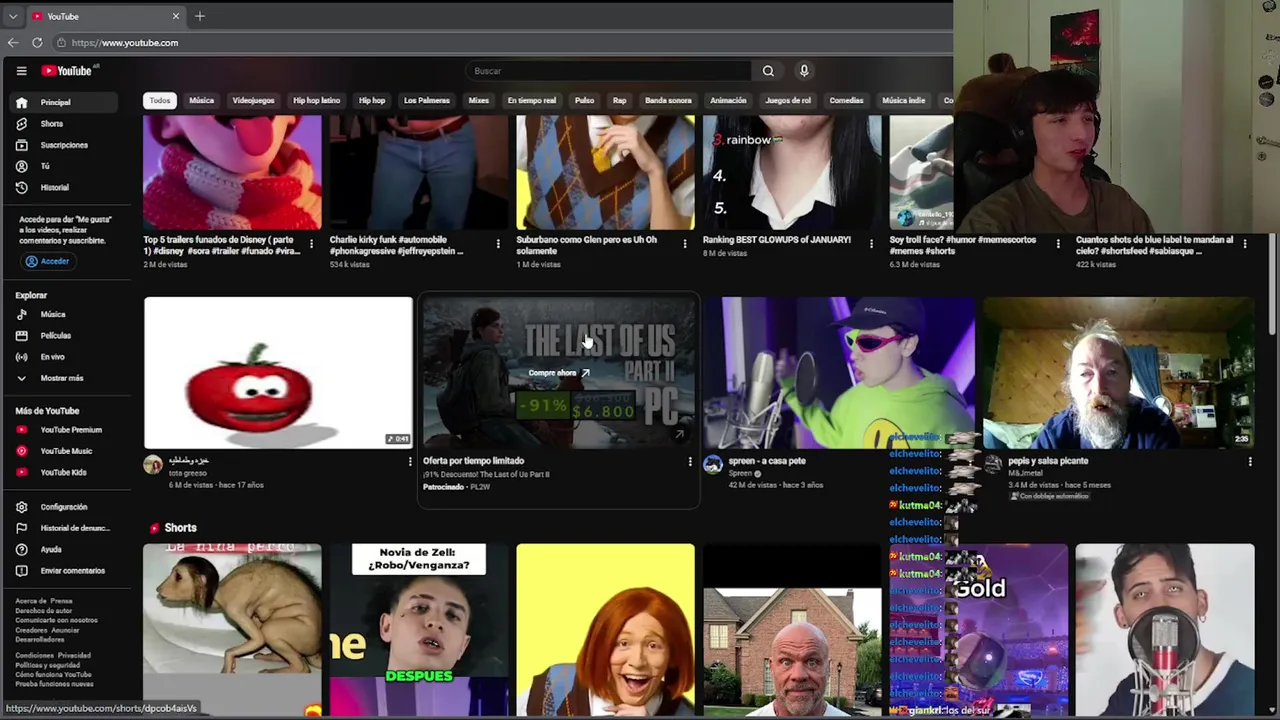Select the Animación filter chip

[728, 100]
